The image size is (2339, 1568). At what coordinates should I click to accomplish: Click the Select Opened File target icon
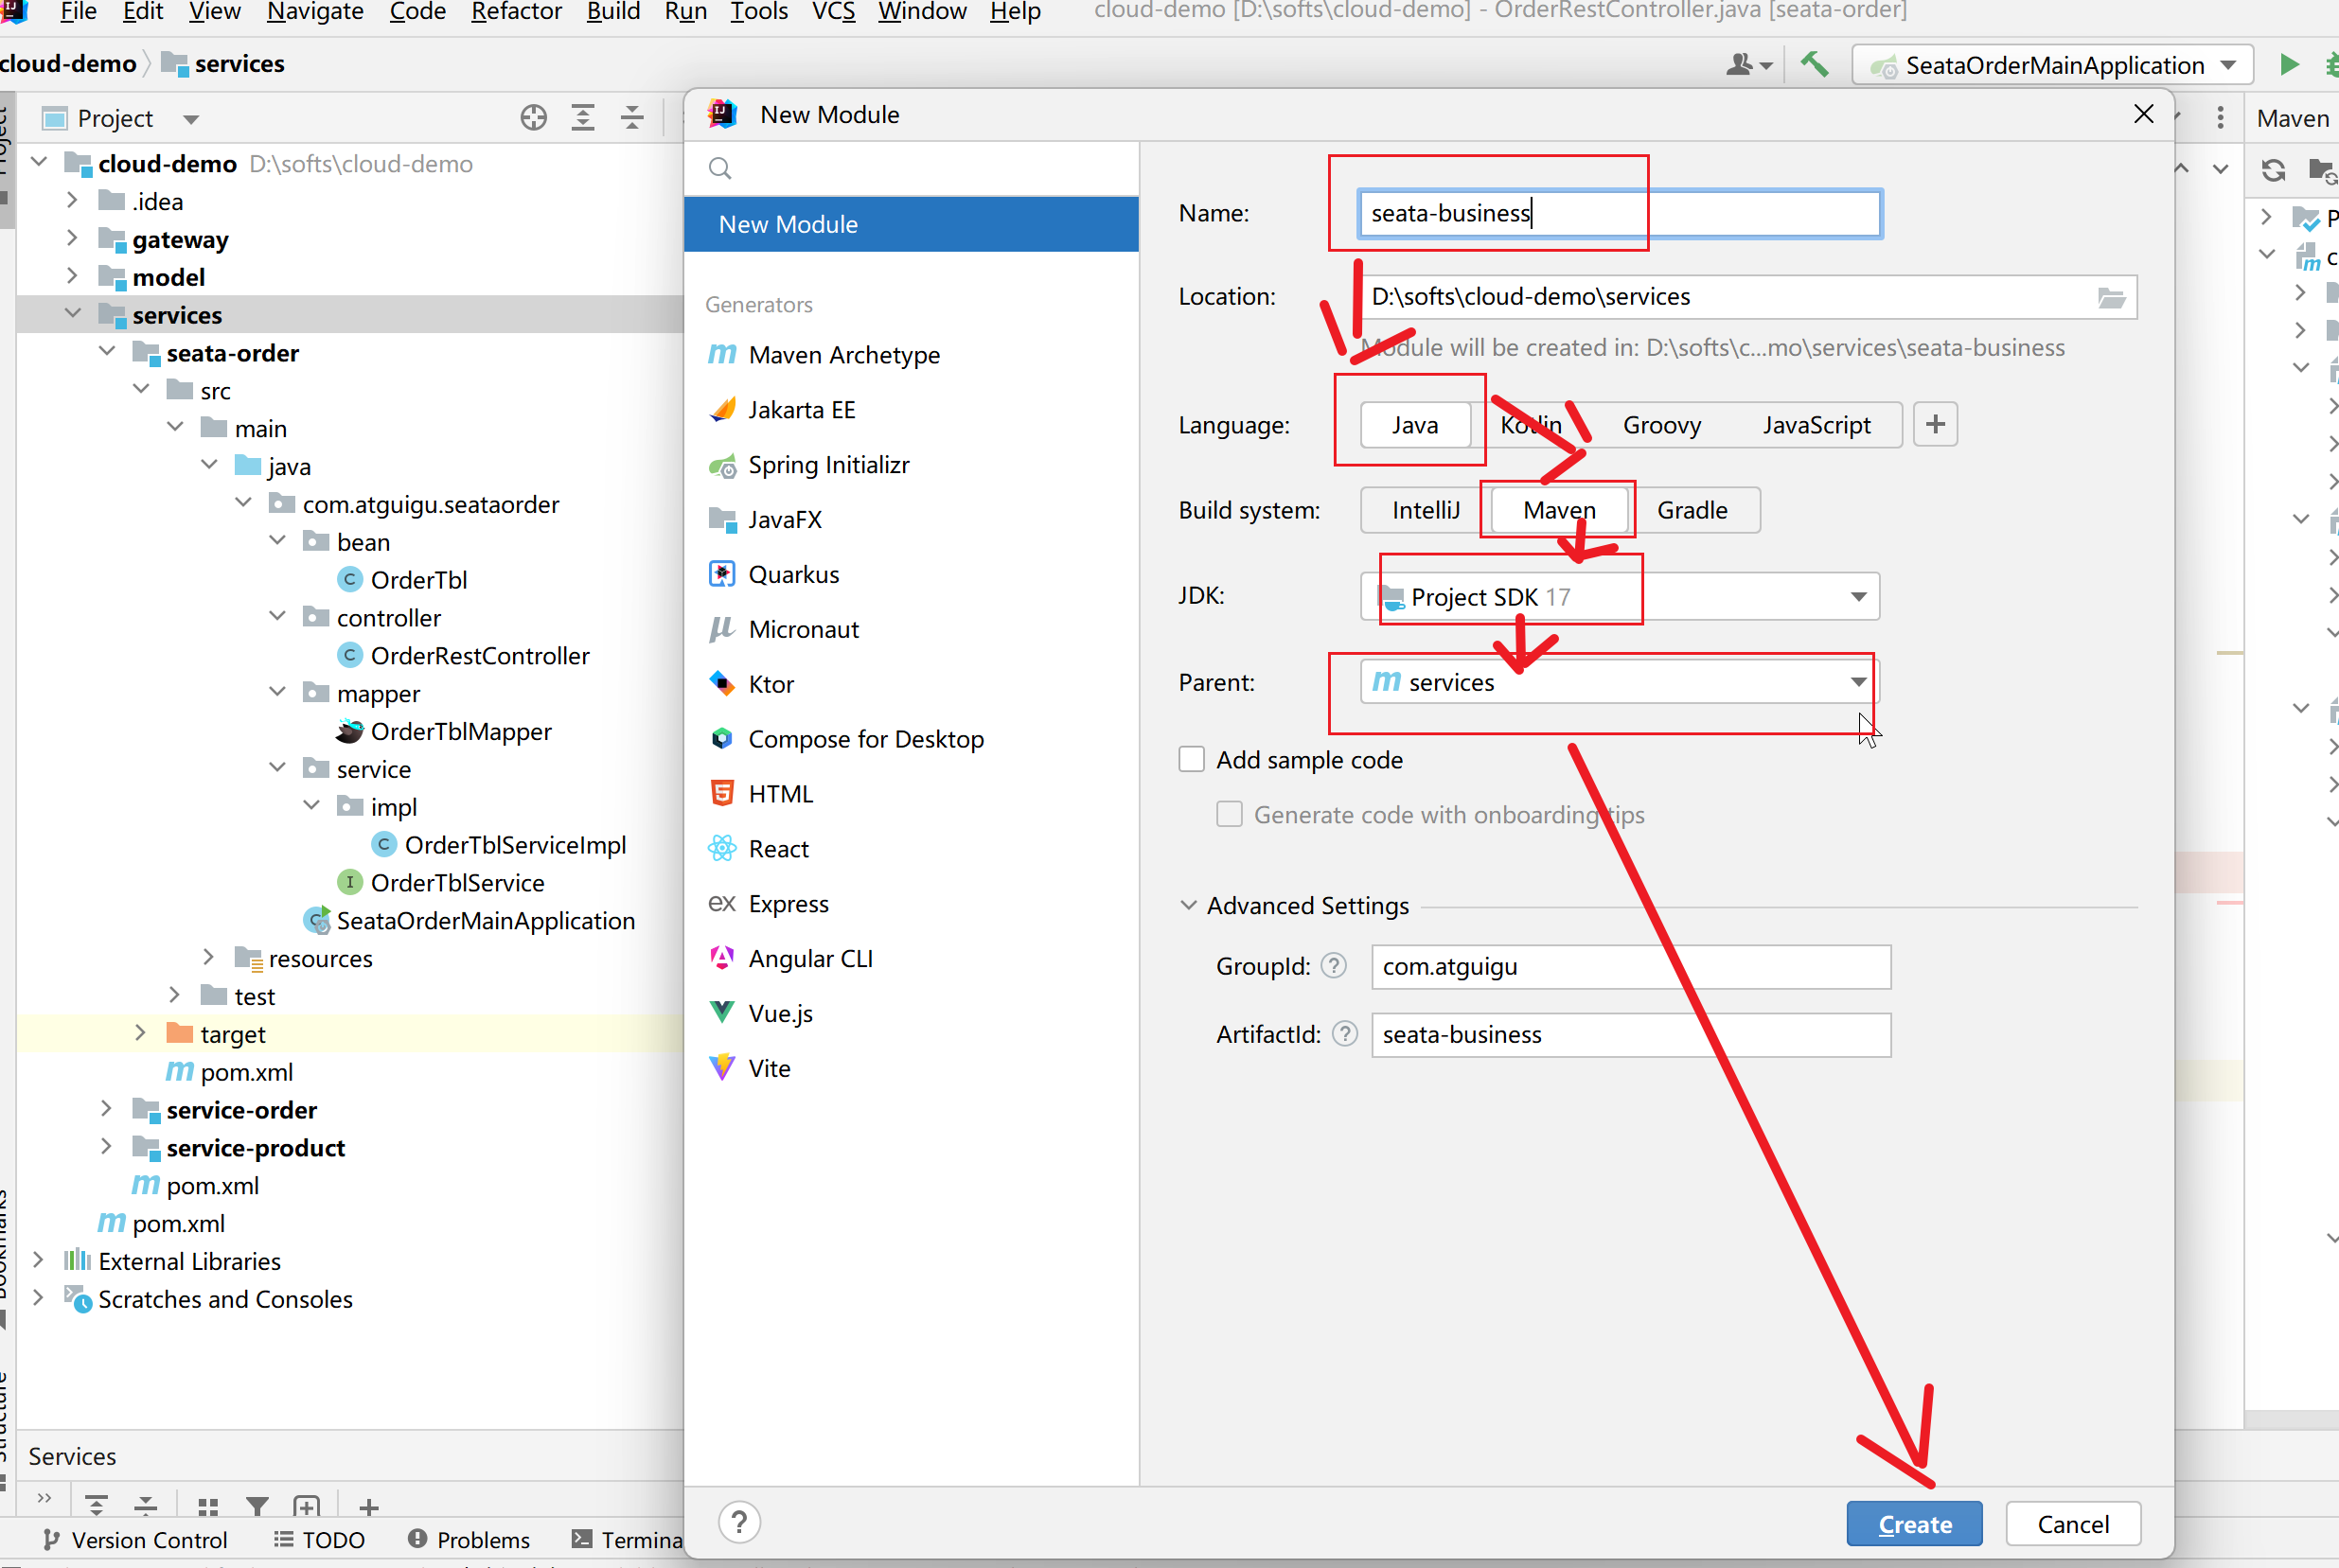click(534, 118)
